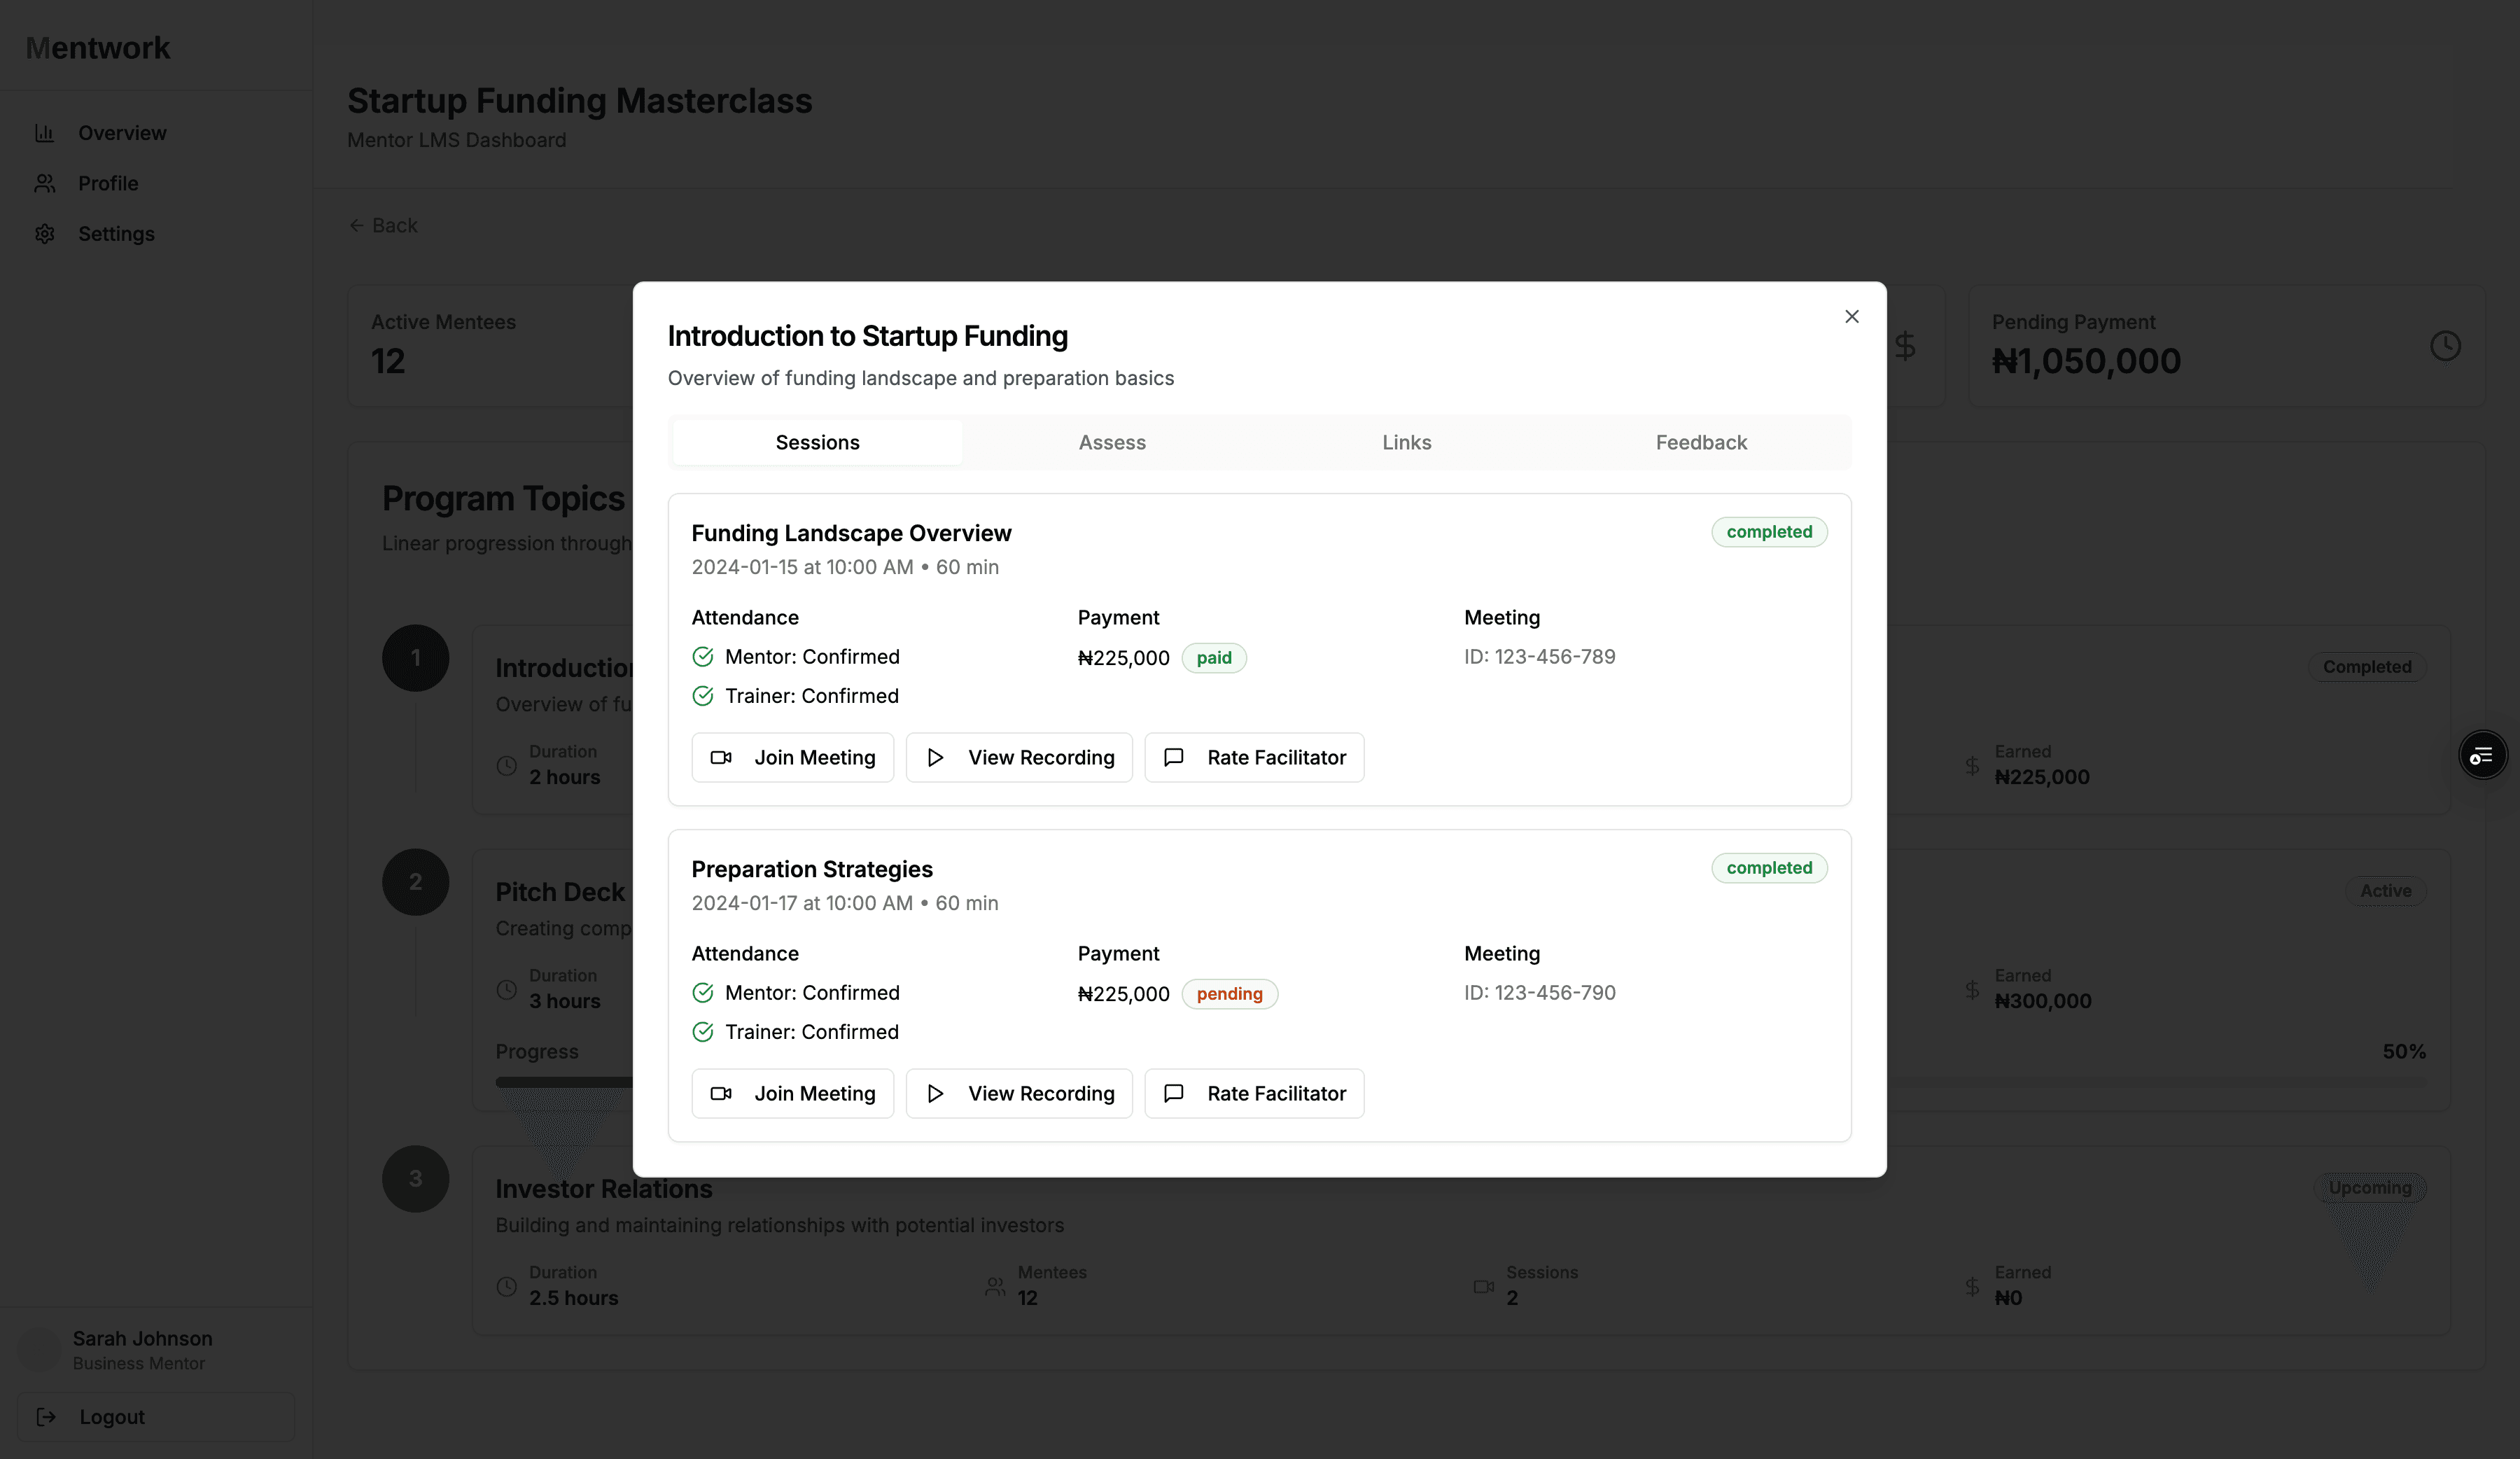Viewport: 2520px width, 1459px height.
Task: Join Meeting for Preparation Strategies session
Action: click(792, 1093)
